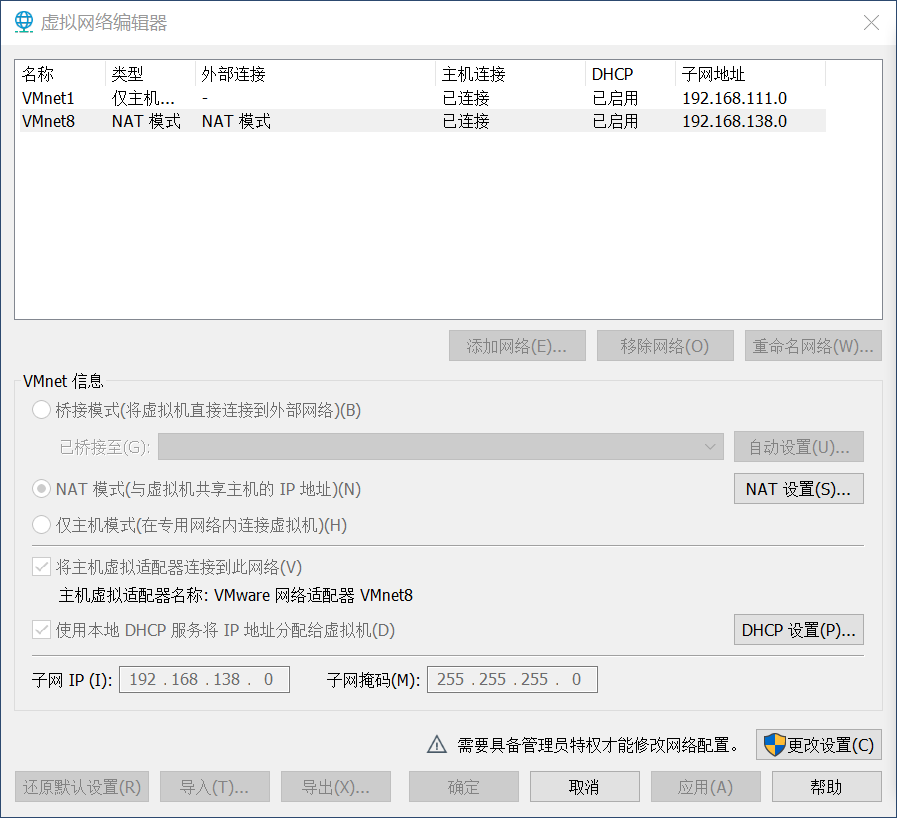The image size is (897, 818).
Task: Select the VMnet8 row
Action: coord(423,121)
